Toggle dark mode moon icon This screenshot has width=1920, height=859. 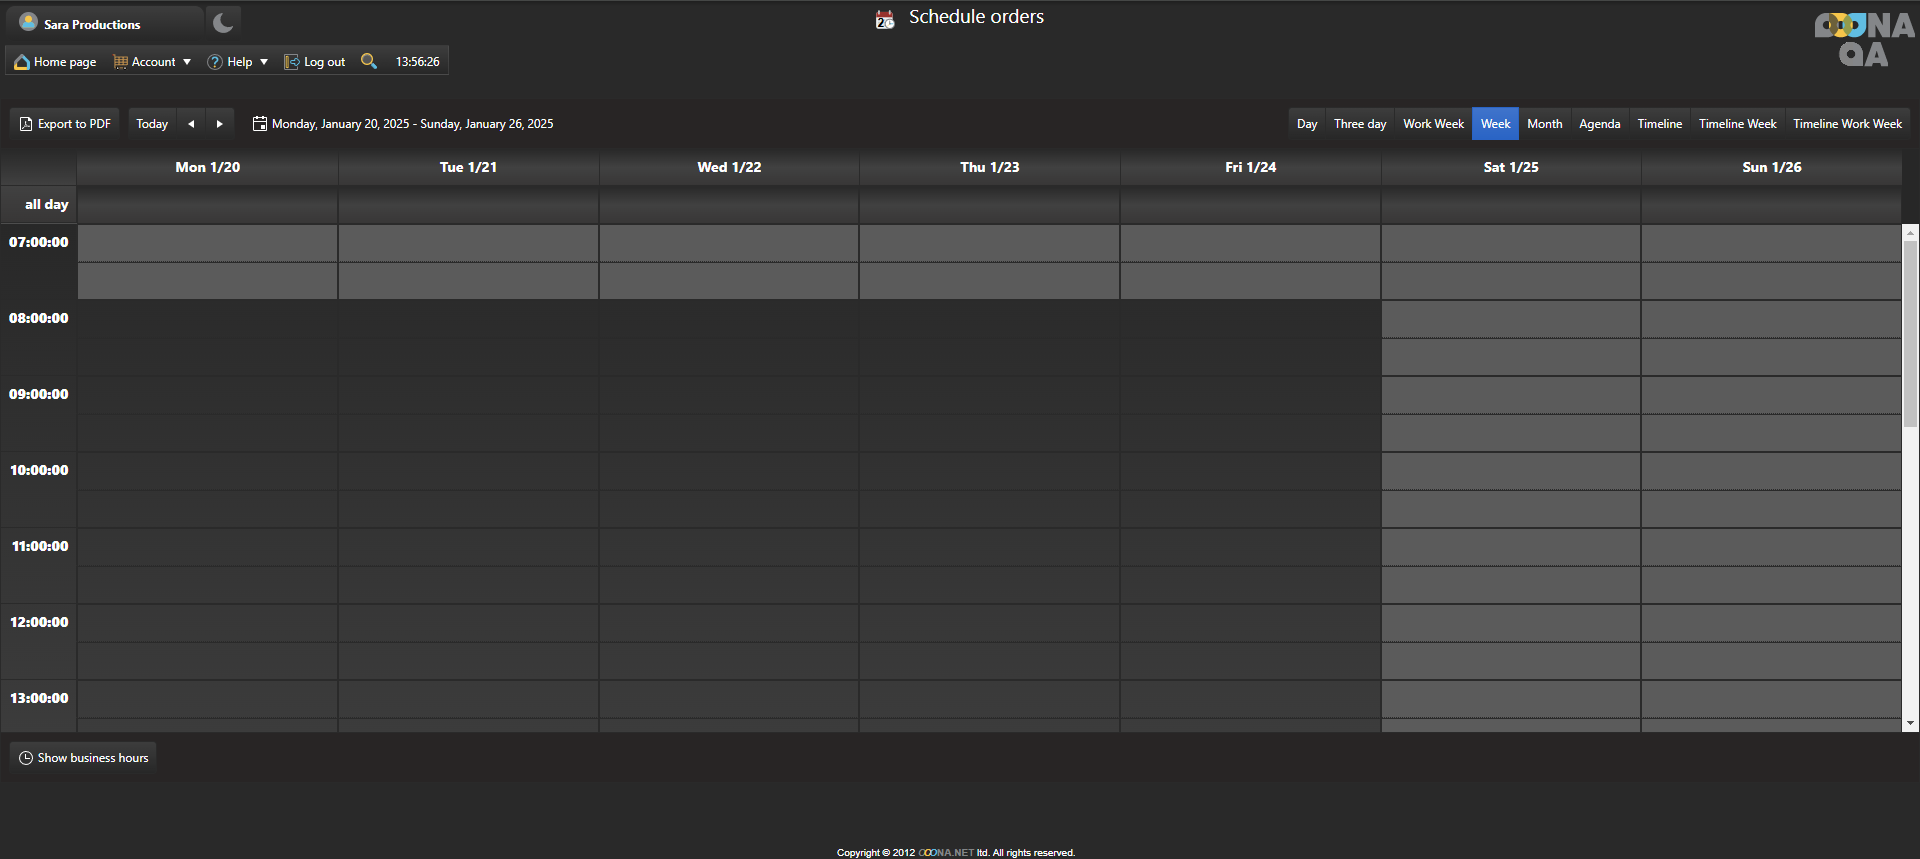point(223,22)
